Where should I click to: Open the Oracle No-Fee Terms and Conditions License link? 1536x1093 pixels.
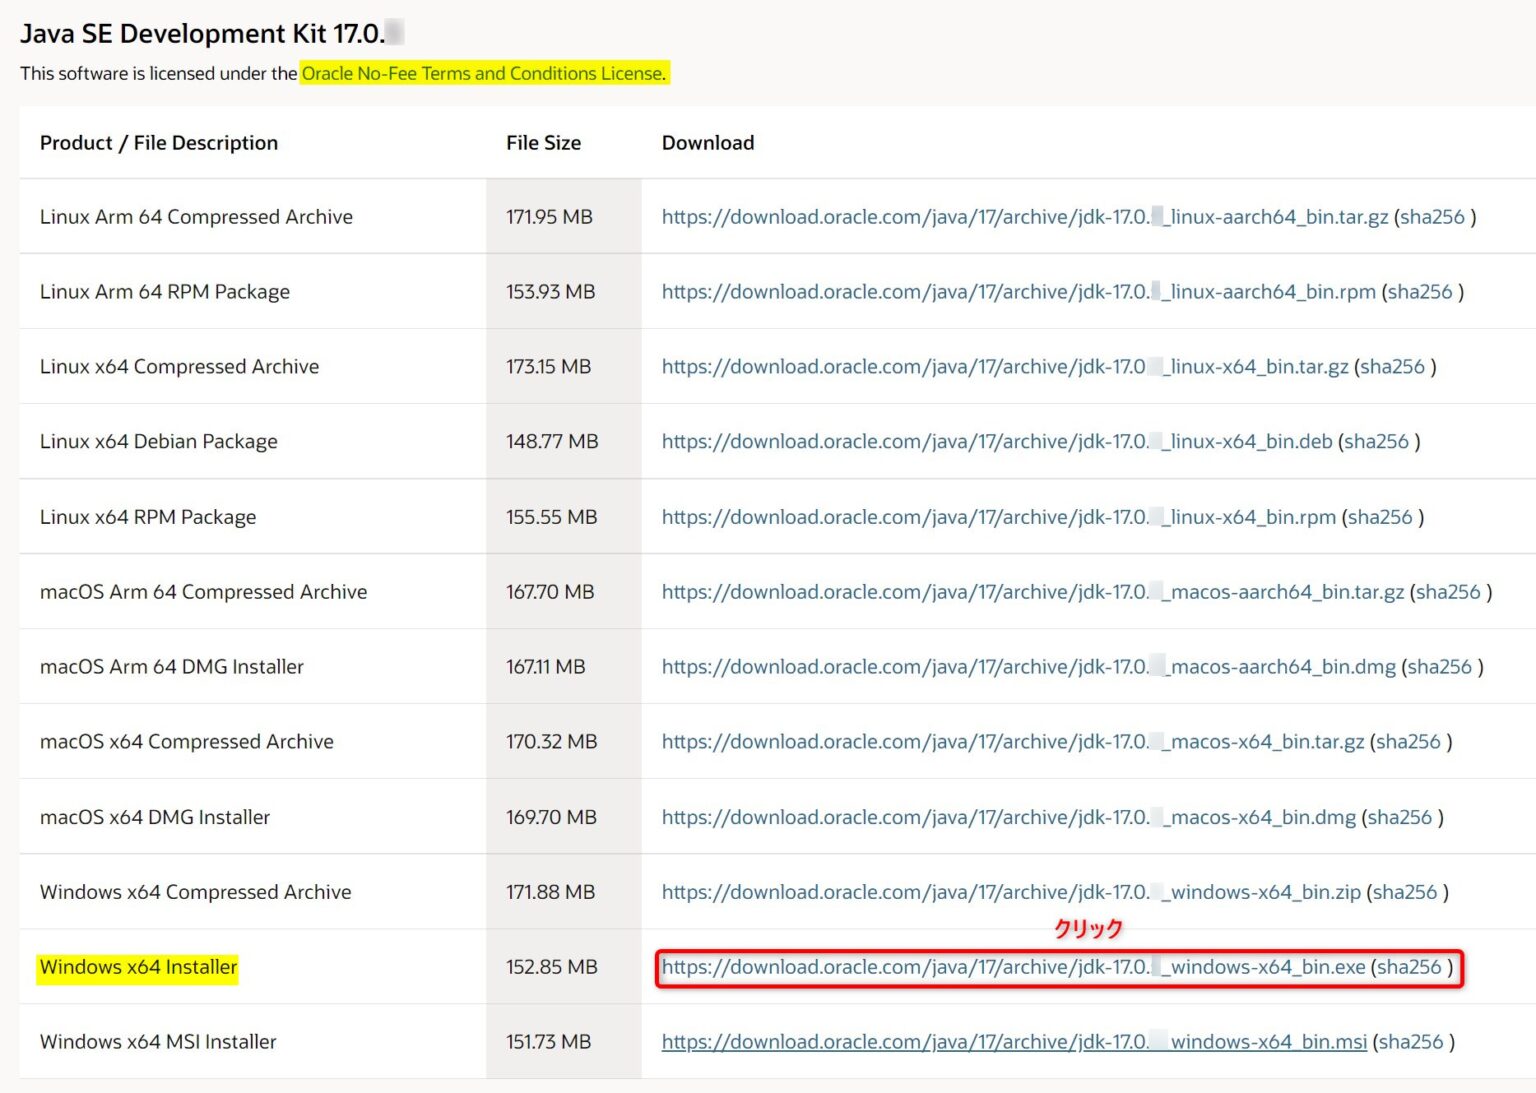(483, 73)
